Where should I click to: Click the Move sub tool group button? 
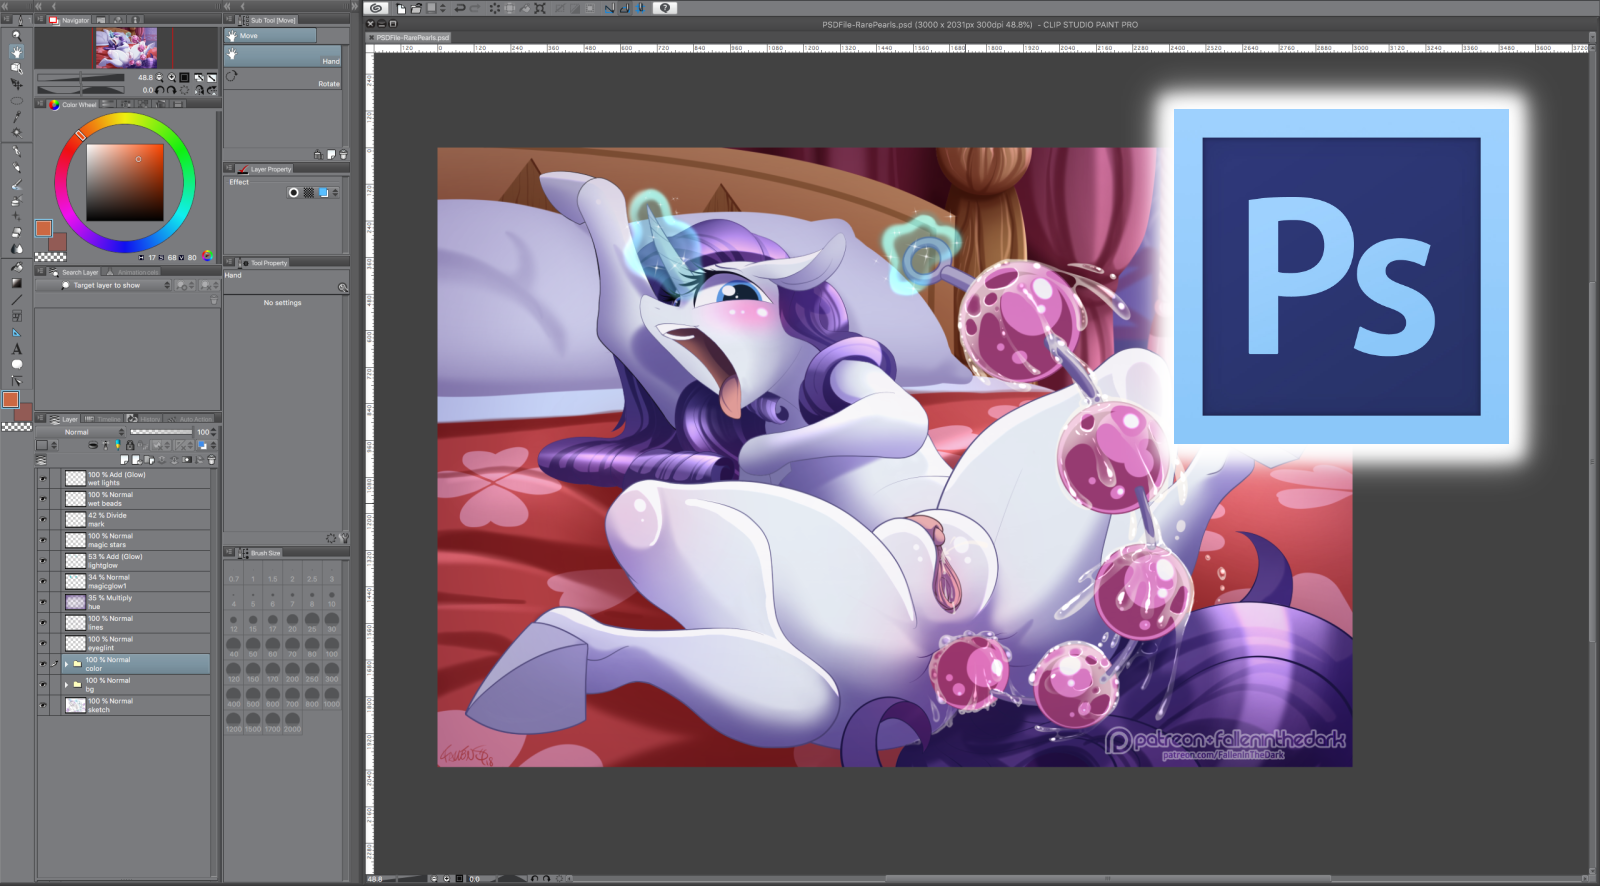(271, 36)
